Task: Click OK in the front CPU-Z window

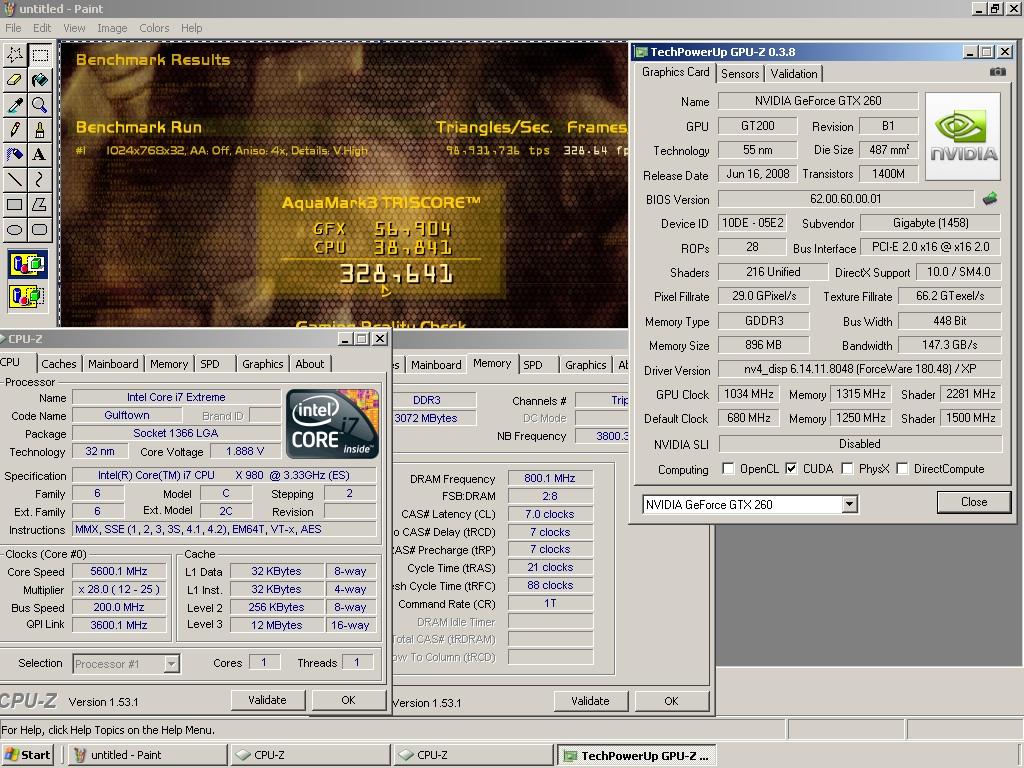Action: coord(348,699)
